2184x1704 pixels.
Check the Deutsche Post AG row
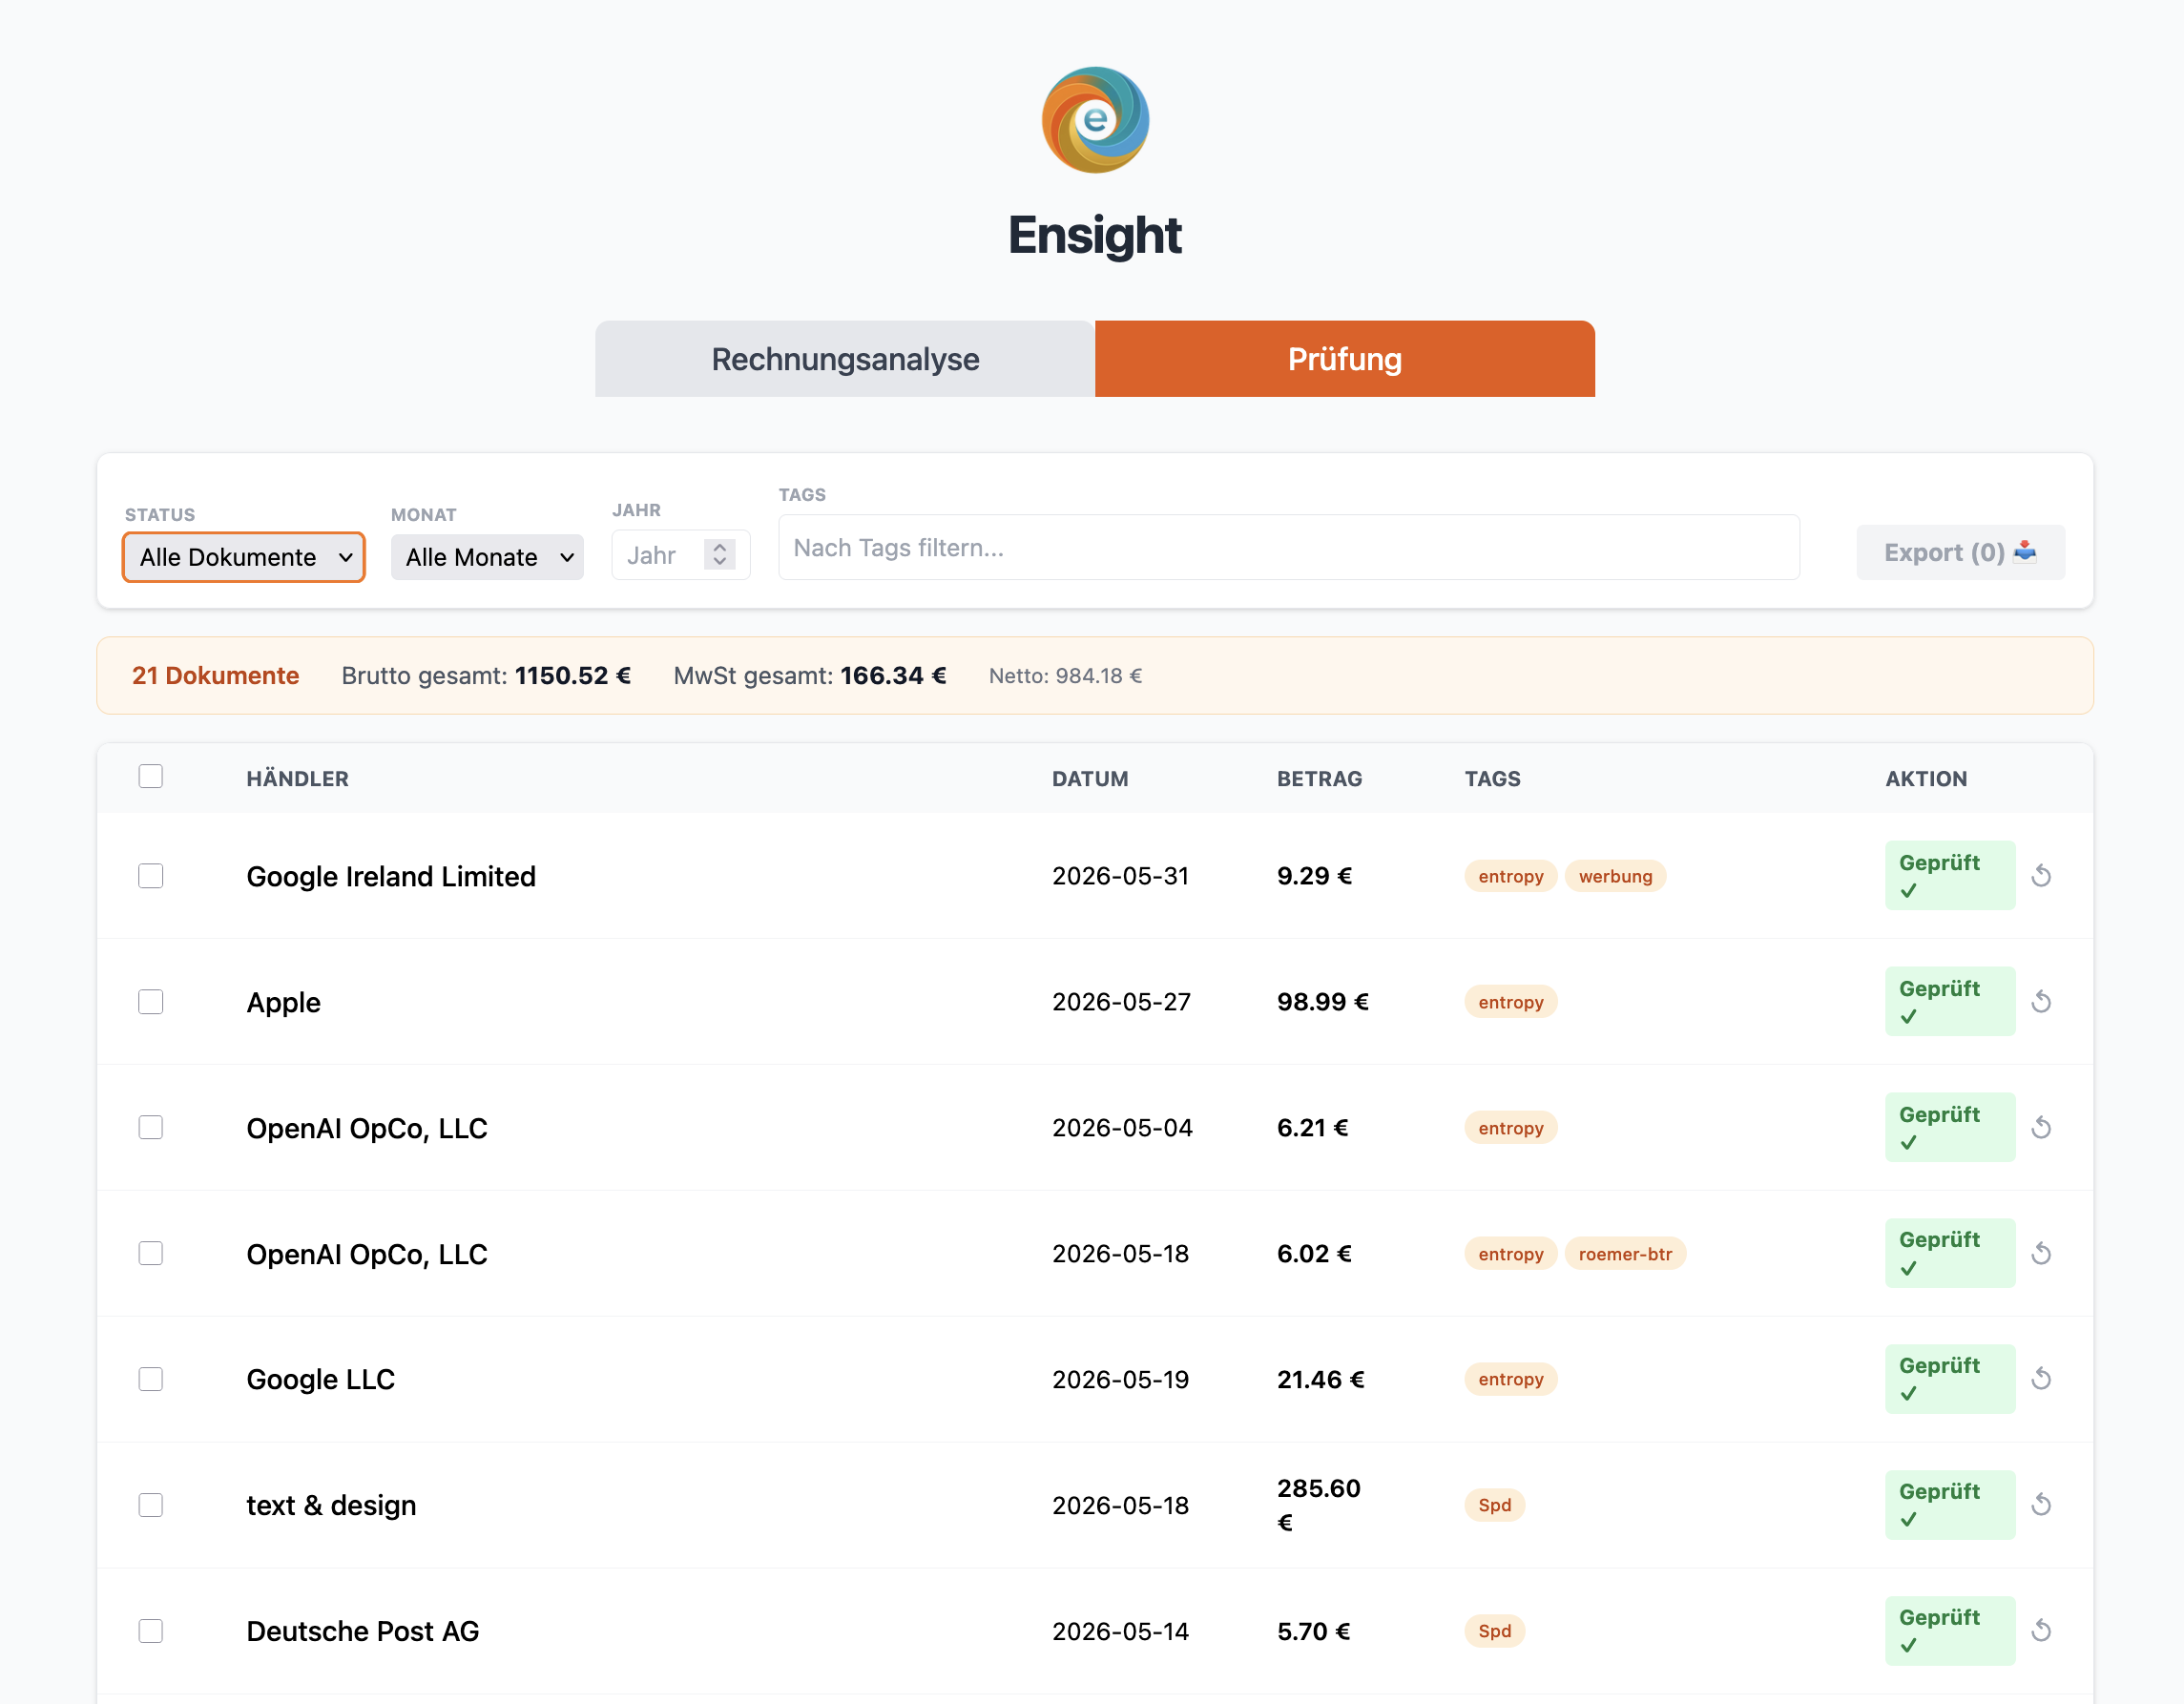(151, 1631)
